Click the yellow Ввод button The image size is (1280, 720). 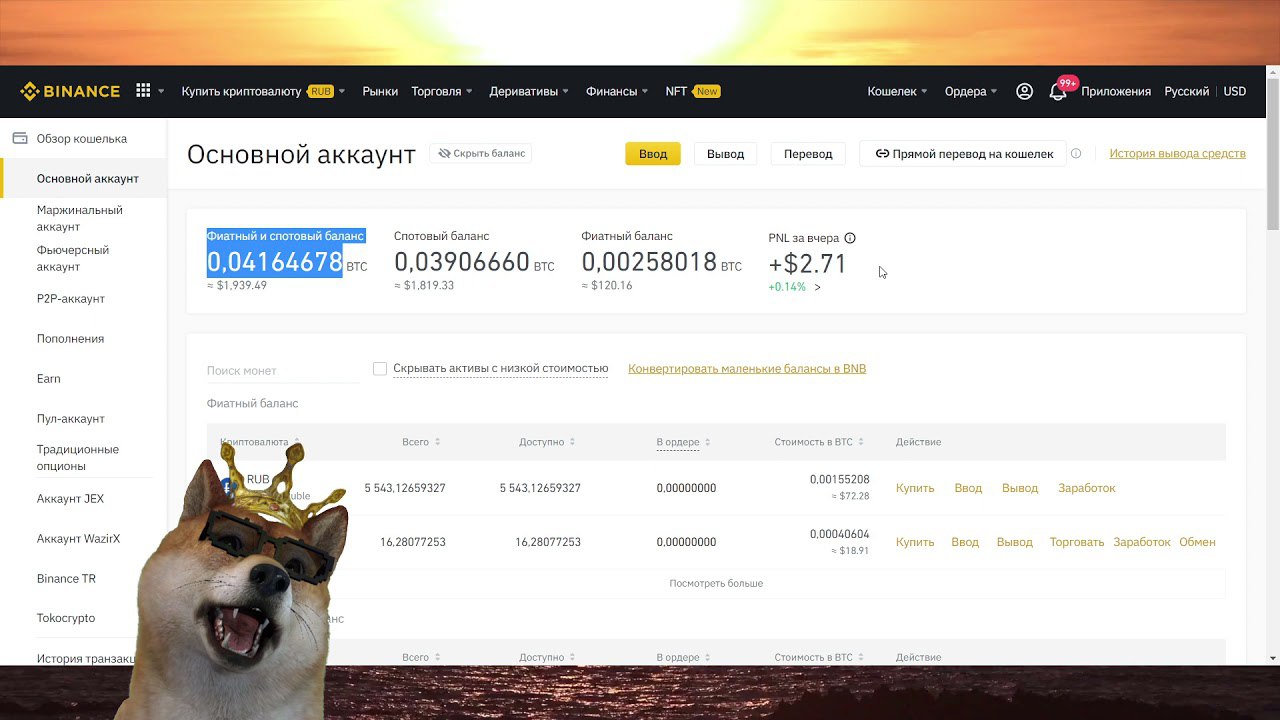pos(653,154)
